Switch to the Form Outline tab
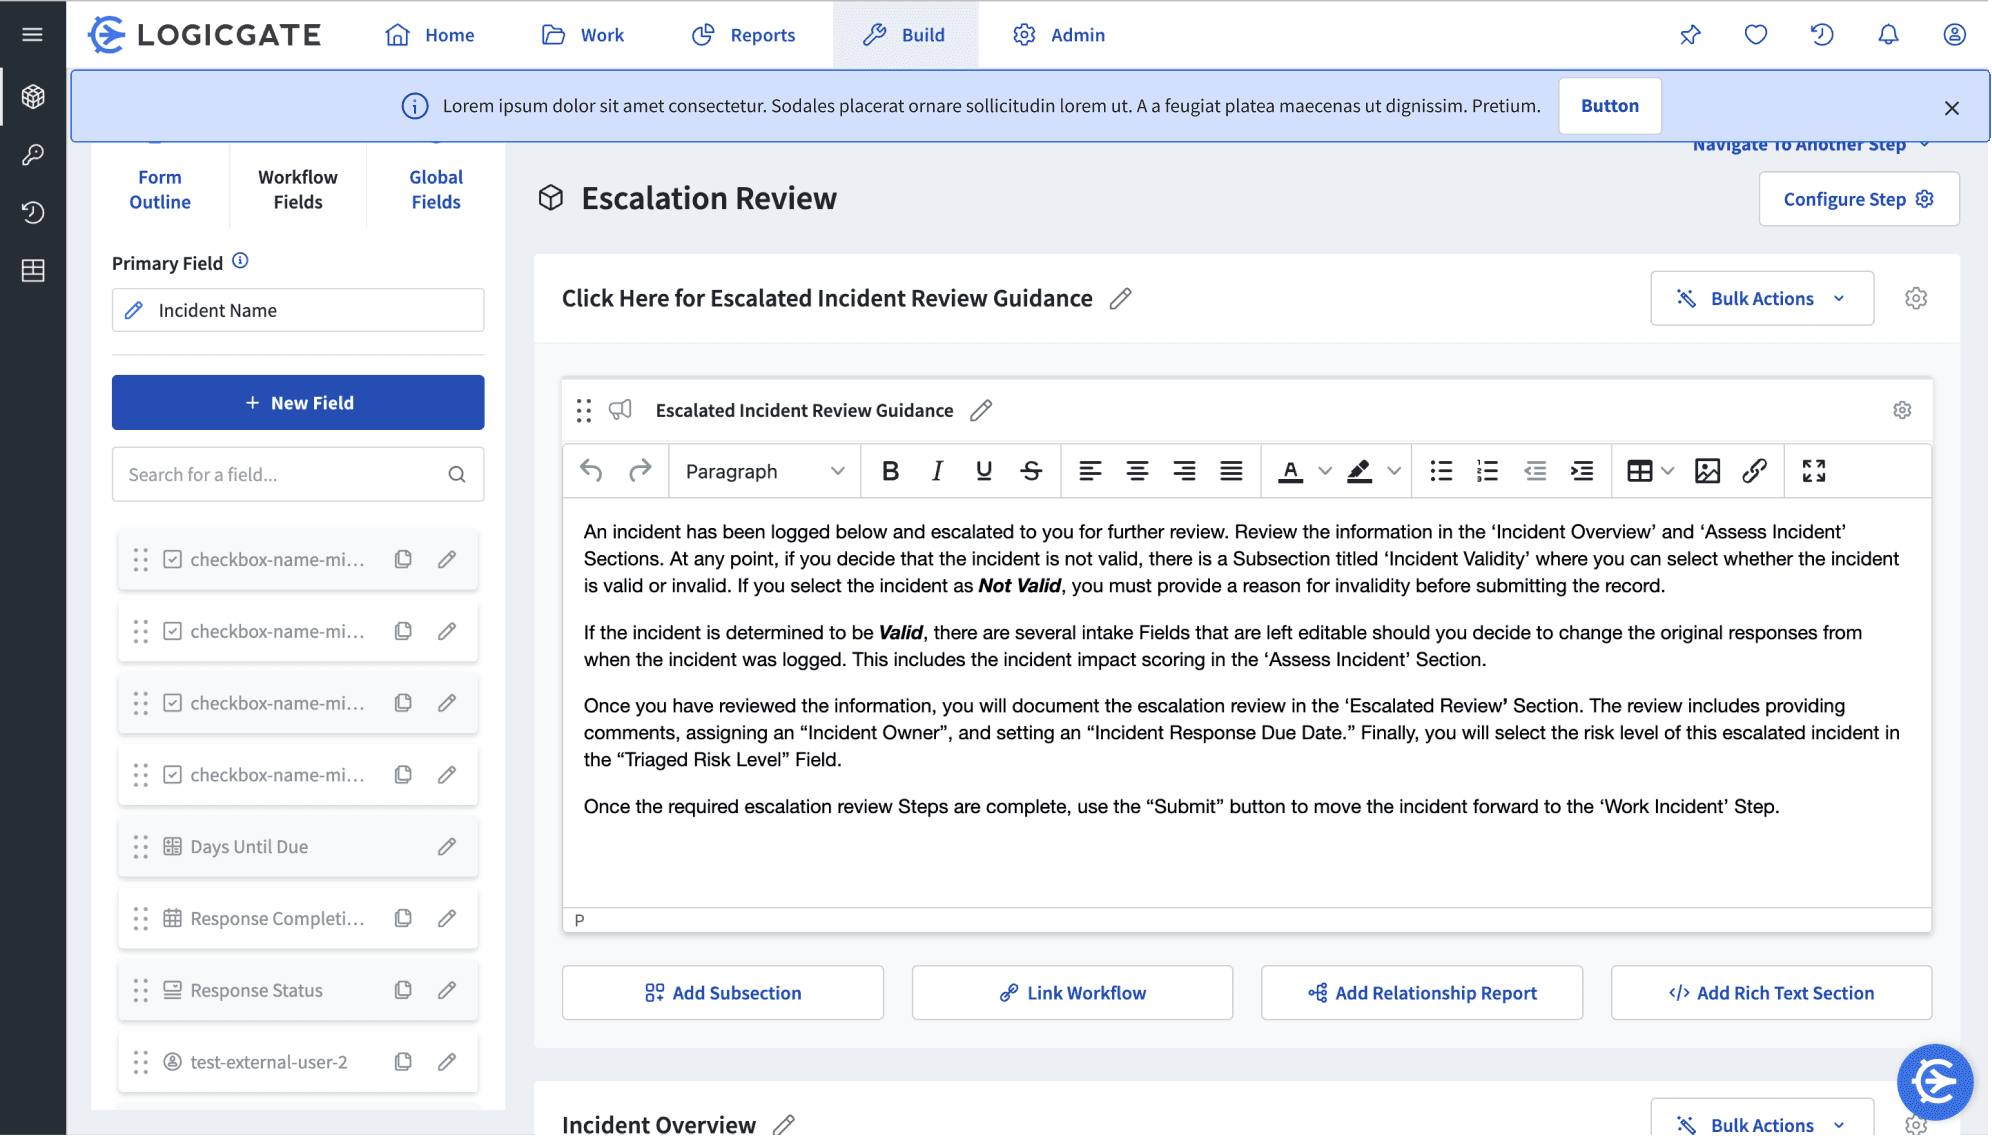Screen dimensions: 1992x1136 tap(160, 189)
